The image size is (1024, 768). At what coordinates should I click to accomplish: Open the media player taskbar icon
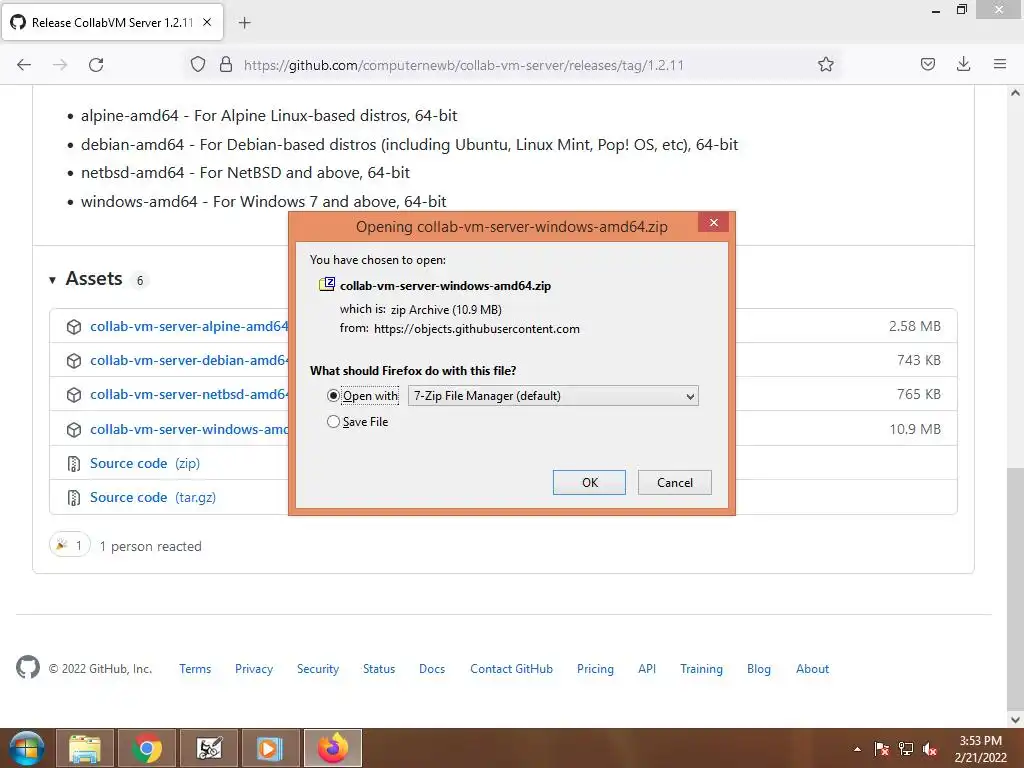(269, 748)
